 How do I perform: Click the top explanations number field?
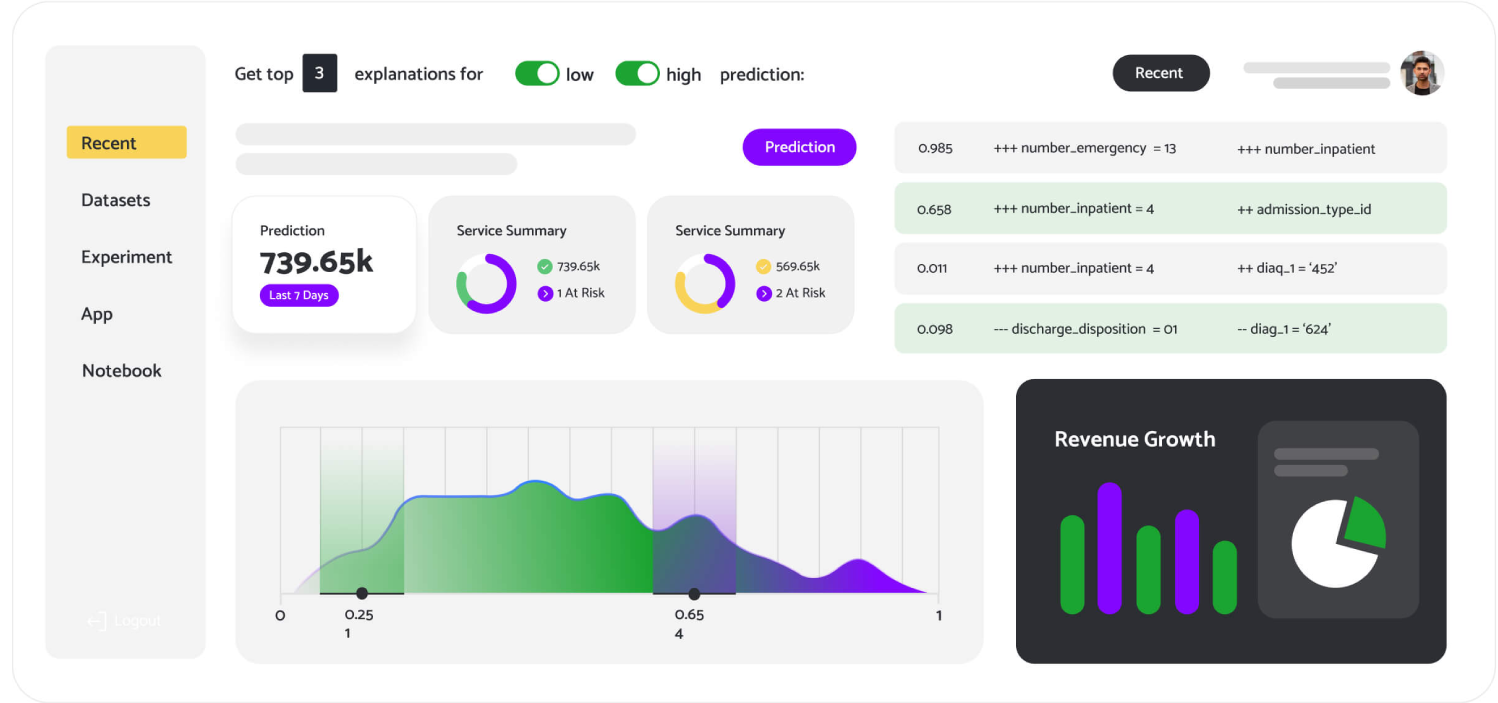(x=320, y=74)
